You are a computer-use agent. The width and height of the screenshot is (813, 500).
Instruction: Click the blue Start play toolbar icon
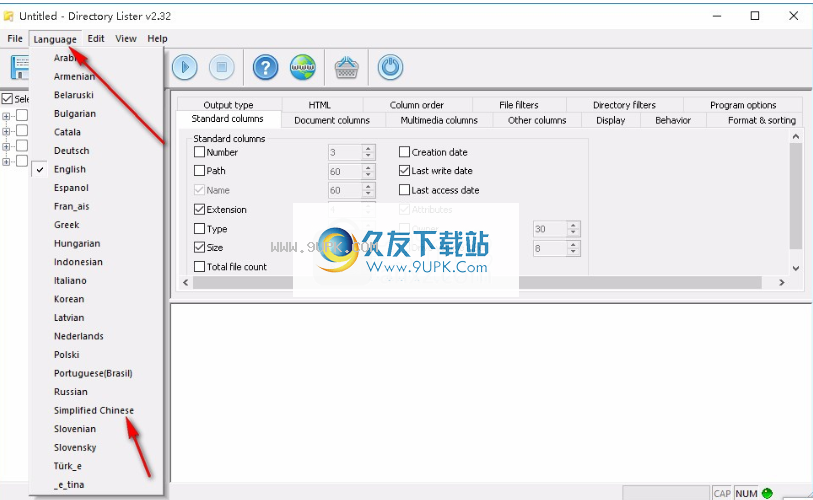point(185,67)
